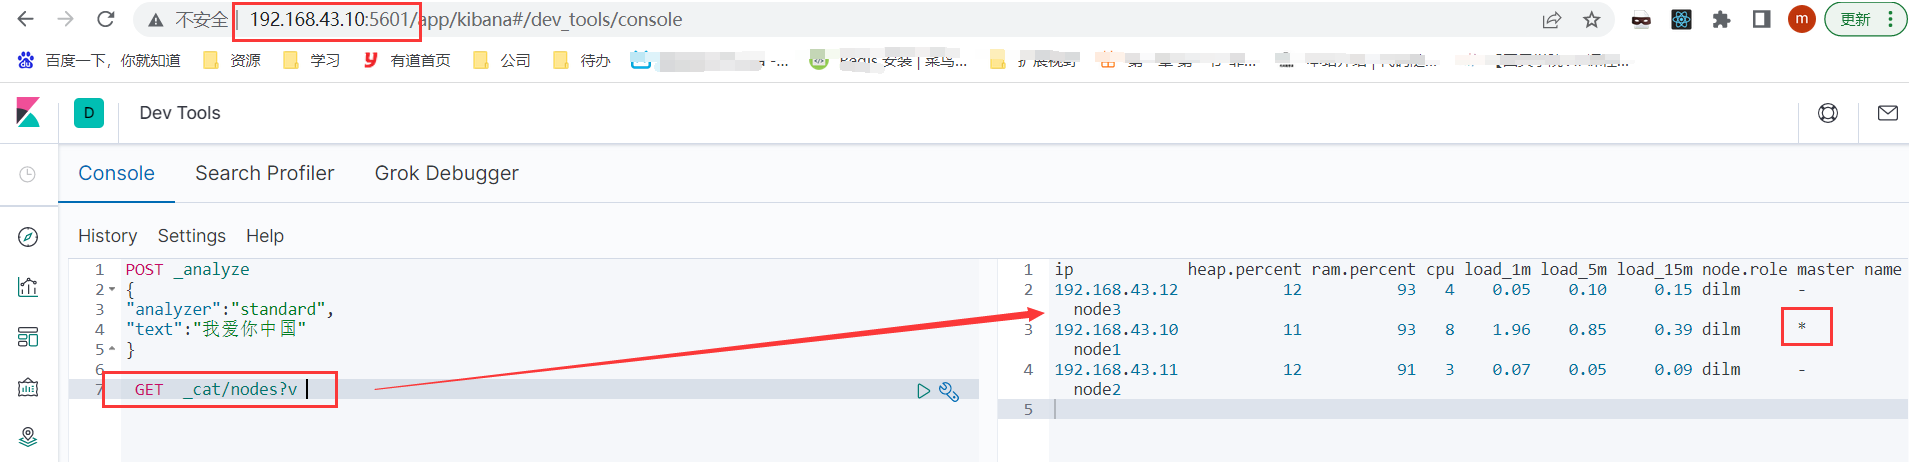This screenshot has width=1909, height=462.
Task: Click the browser address bar URL
Action: [466, 19]
